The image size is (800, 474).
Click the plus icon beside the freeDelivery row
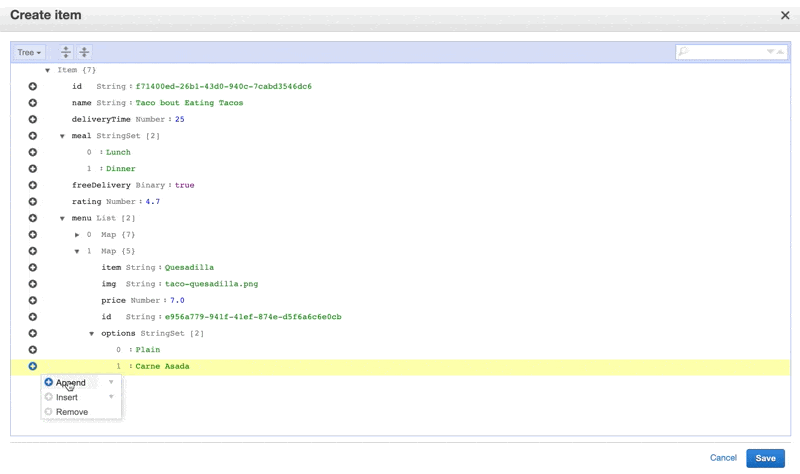(33, 185)
